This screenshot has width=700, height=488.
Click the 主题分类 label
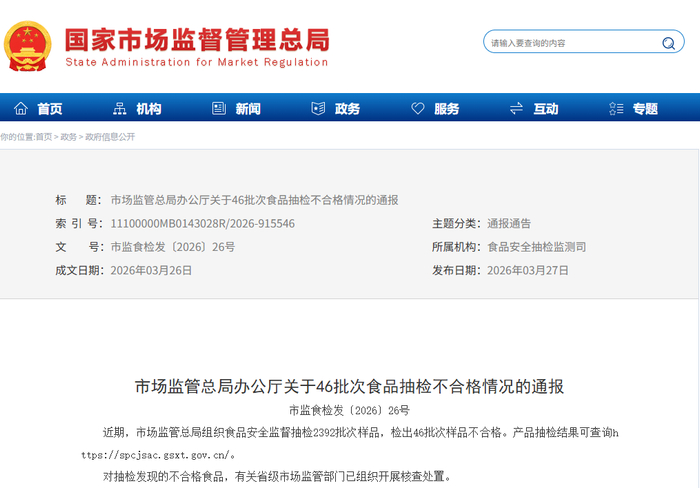point(456,223)
